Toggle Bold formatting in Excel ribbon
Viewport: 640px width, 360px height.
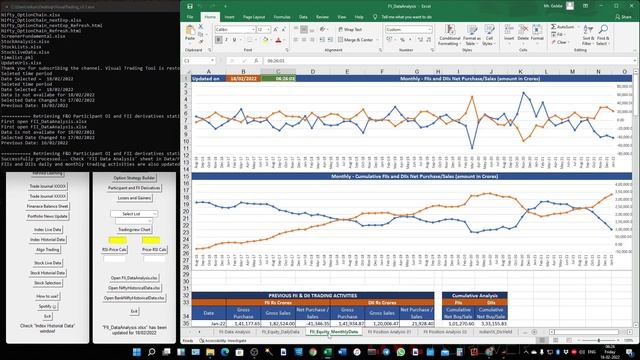coord(219,40)
